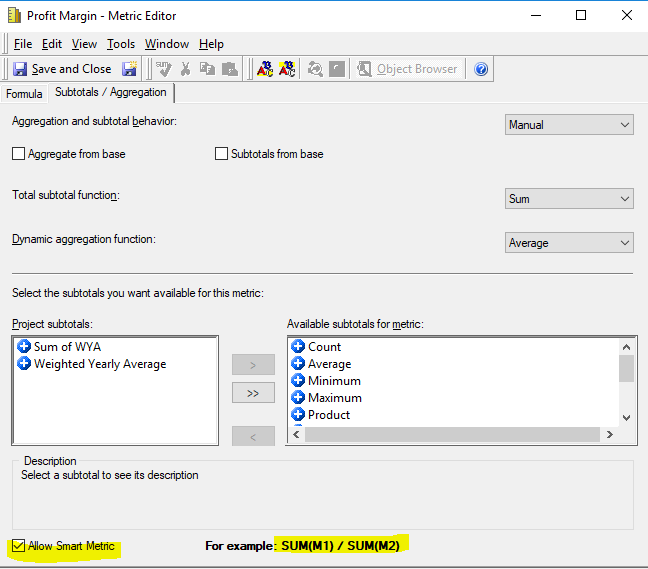Open the View menu
This screenshot has height=569, width=648.
(x=84, y=44)
